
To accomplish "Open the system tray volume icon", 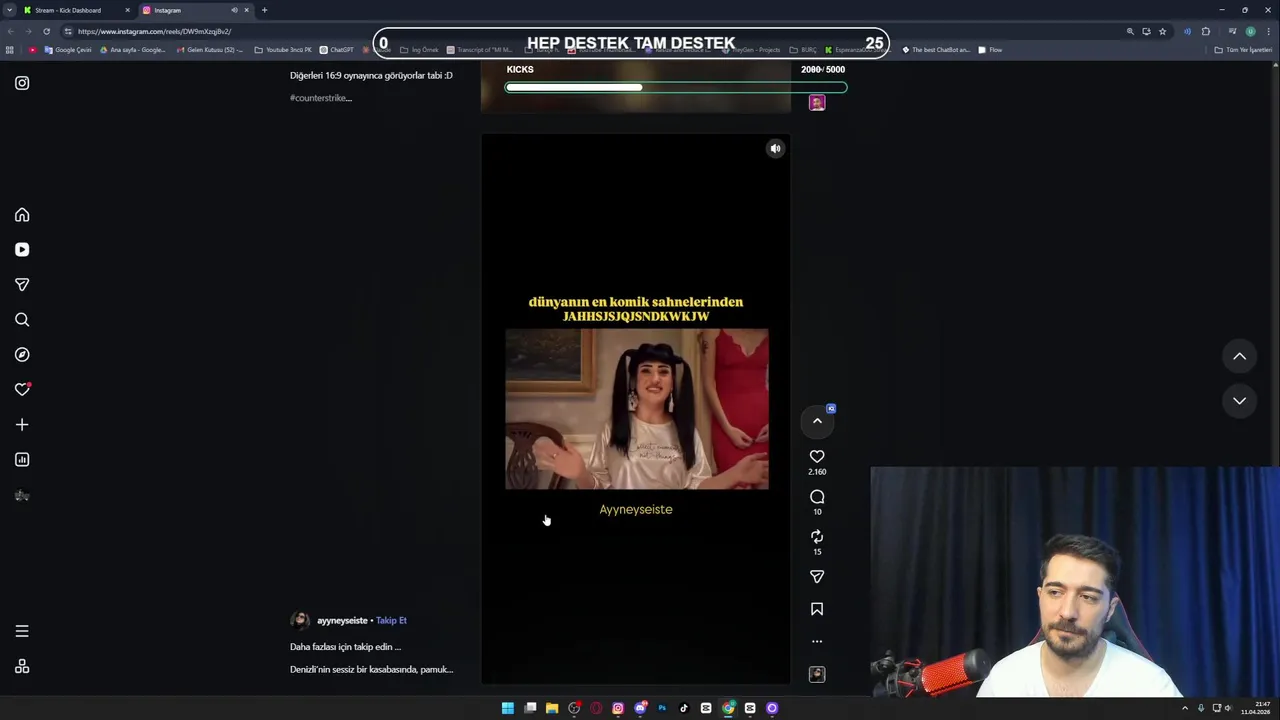I will pyautogui.click(x=1228, y=708).
